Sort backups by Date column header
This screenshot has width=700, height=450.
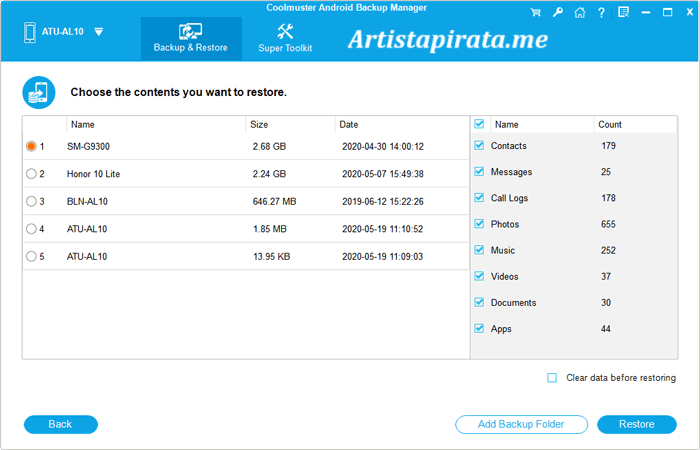pyautogui.click(x=402, y=125)
